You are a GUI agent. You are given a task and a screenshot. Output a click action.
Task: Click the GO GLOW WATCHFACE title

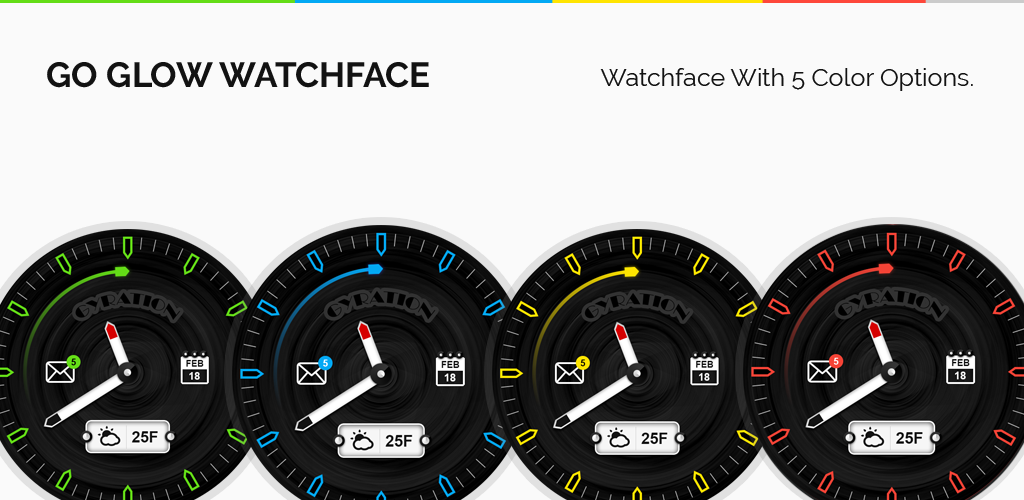tap(238, 75)
